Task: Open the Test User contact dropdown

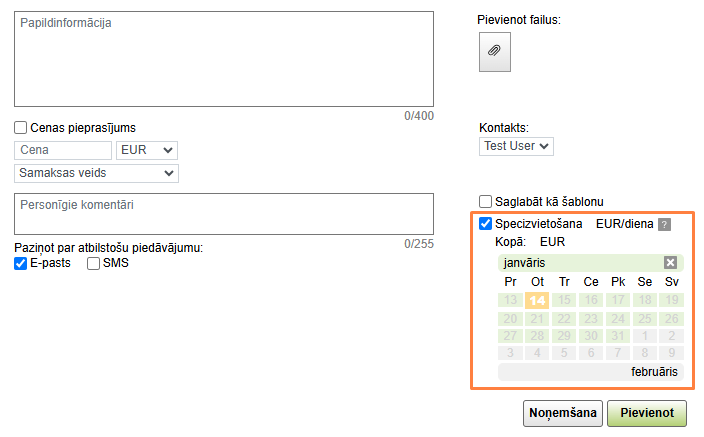Action: [x=516, y=146]
